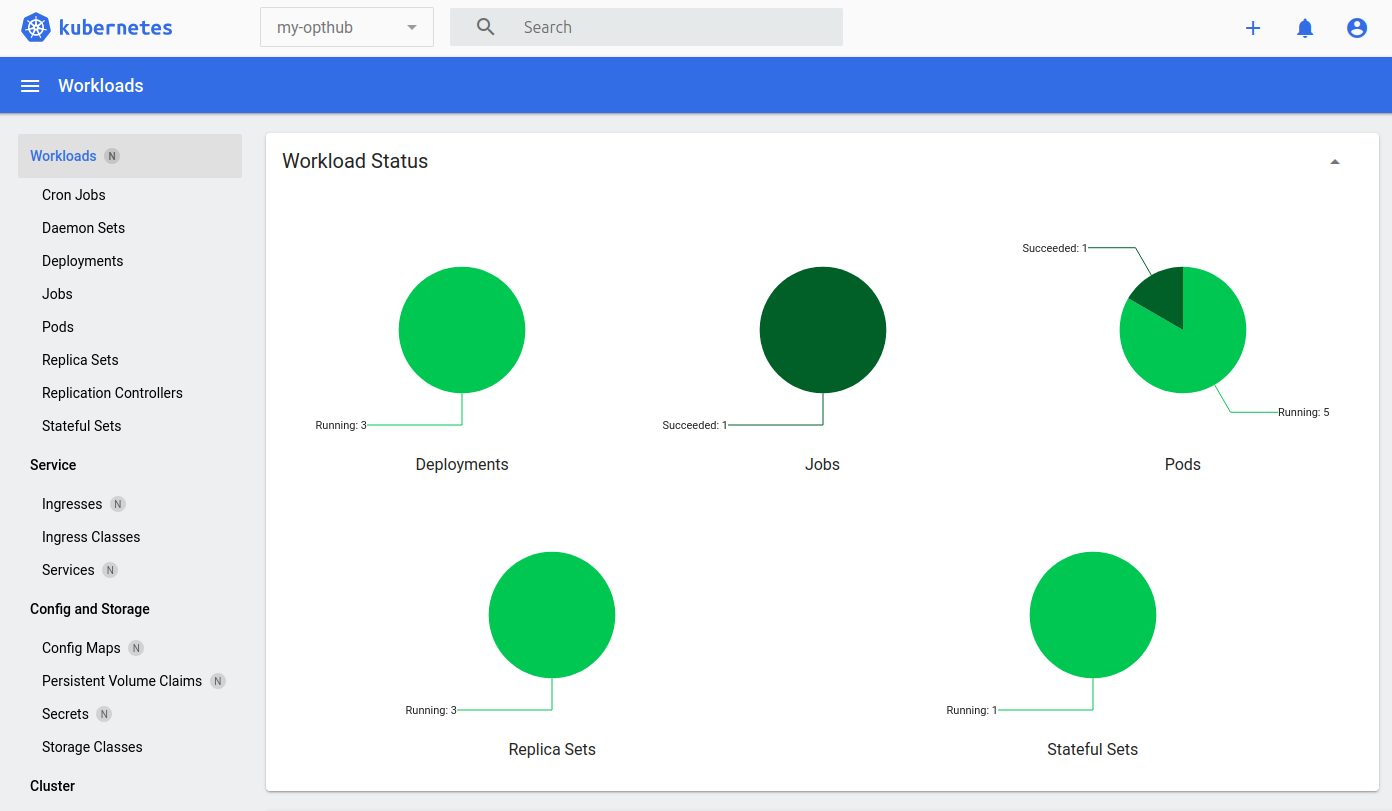Click 'Running: 3' label under Replica Sets chart

(x=431, y=710)
